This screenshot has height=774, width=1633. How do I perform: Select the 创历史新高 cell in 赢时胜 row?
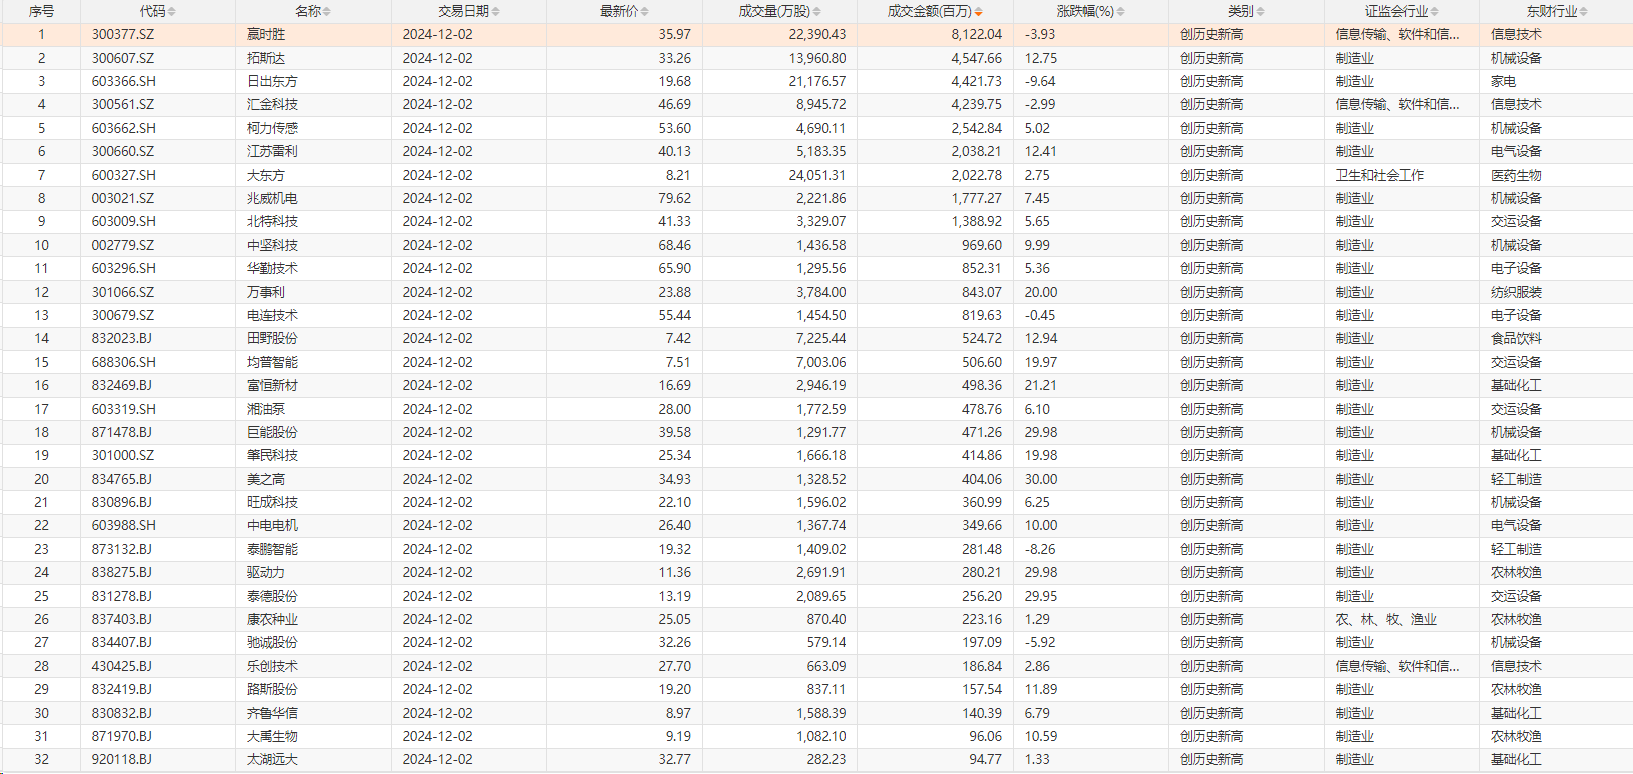[1212, 34]
